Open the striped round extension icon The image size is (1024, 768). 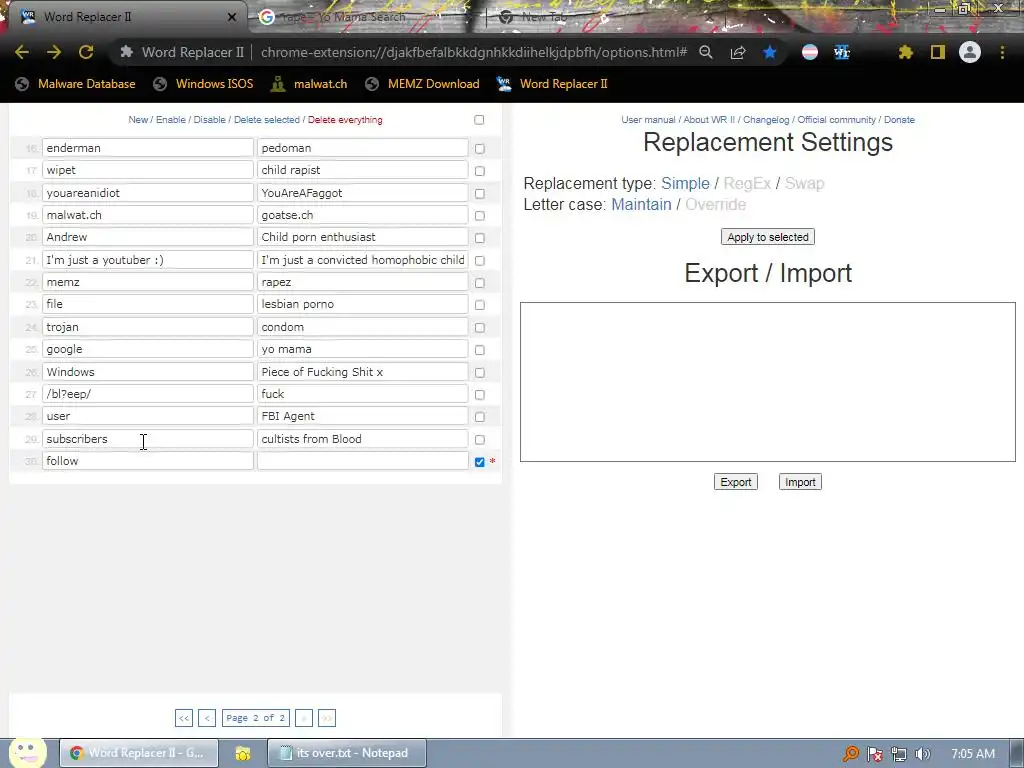click(x=810, y=52)
